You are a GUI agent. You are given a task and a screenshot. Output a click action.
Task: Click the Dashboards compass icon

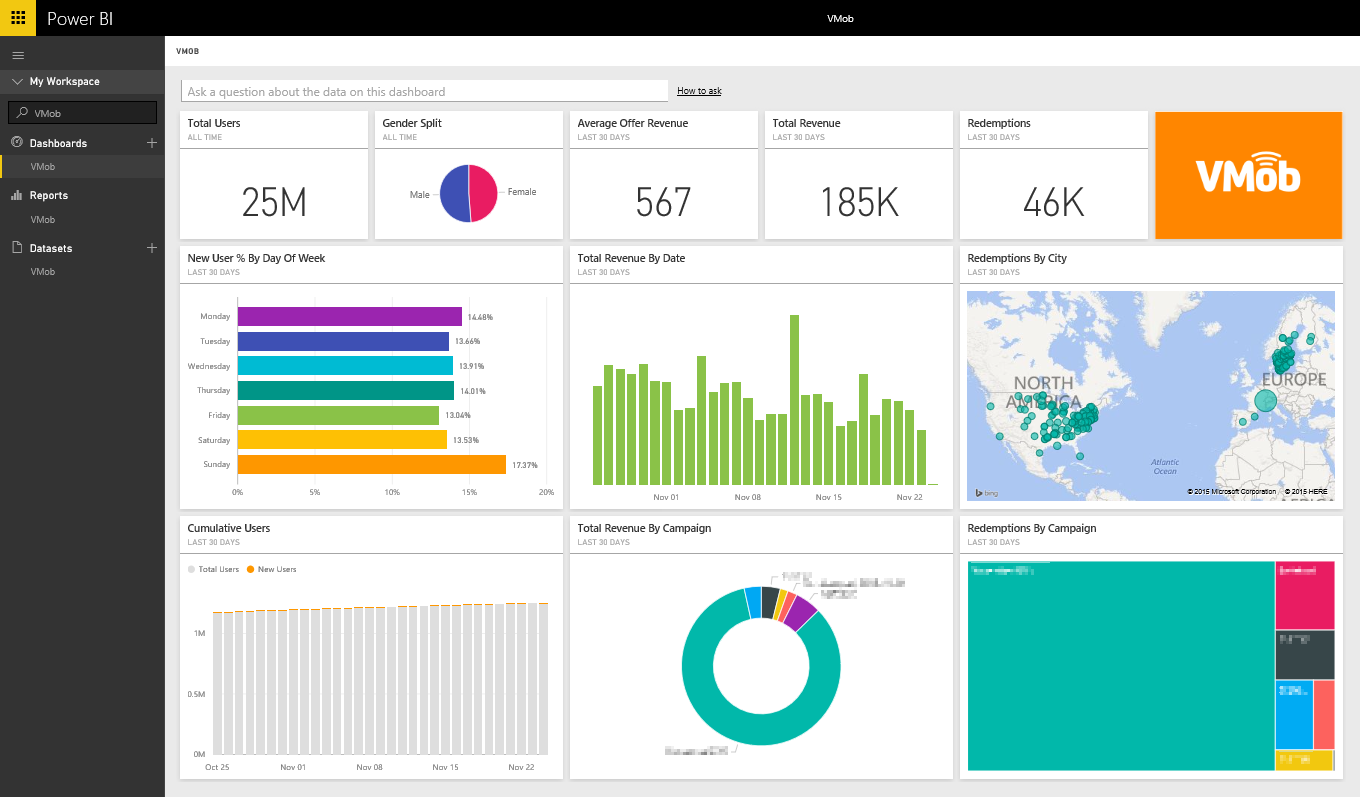point(17,143)
